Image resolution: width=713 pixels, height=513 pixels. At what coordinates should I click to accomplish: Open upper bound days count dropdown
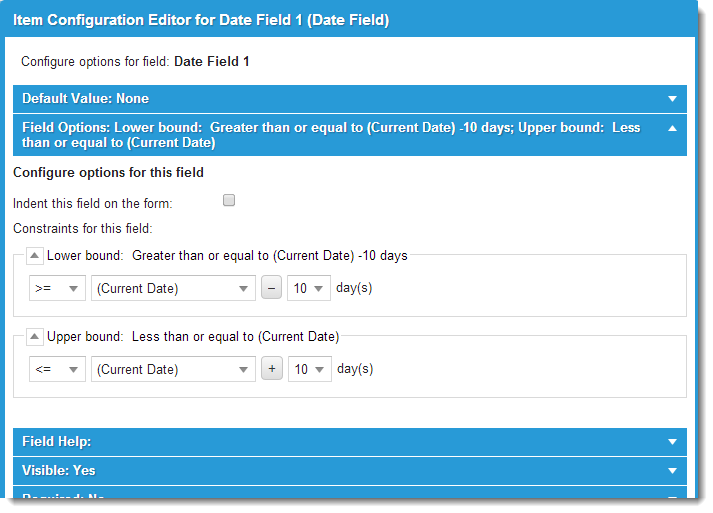308,369
